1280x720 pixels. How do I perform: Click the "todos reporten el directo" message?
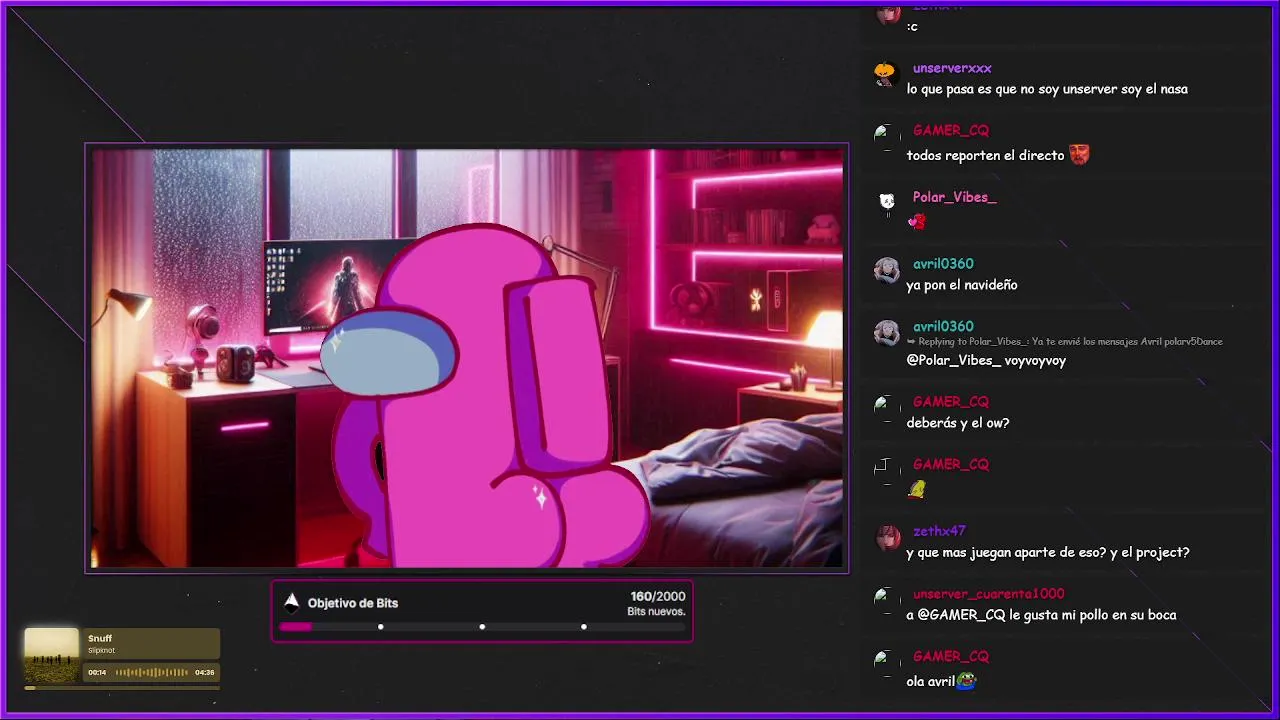click(986, 155)
